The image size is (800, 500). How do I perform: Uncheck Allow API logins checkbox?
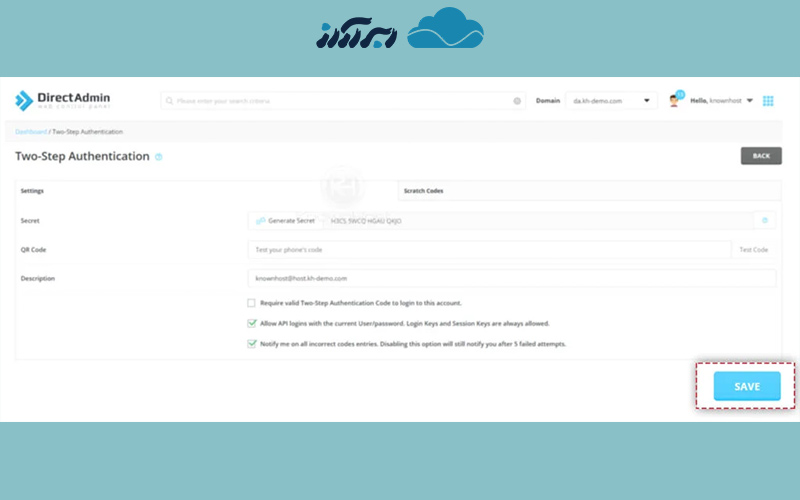click(252, 323)
